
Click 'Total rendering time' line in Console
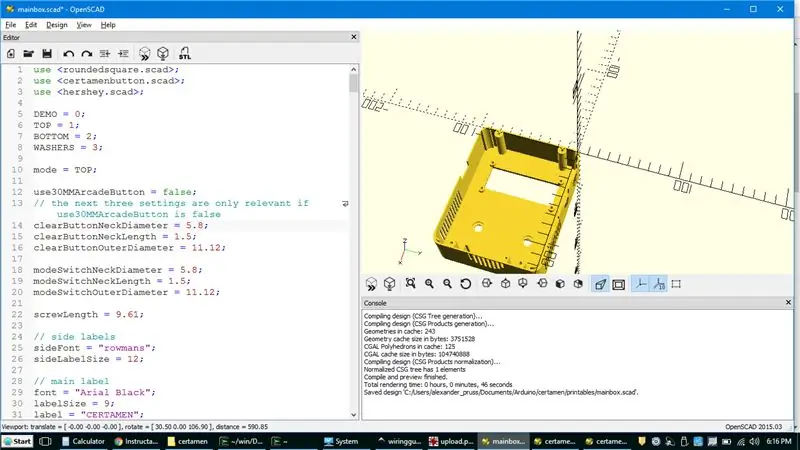coord(438,385)
